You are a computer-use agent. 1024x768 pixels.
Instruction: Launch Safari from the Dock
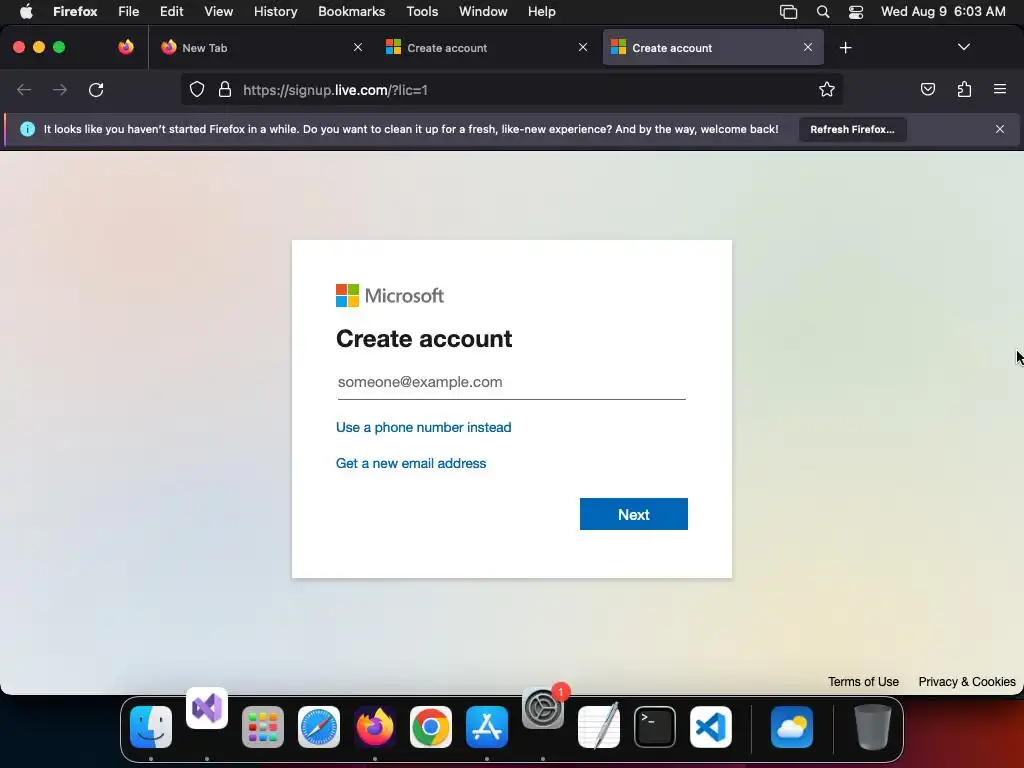pos(319,727)
